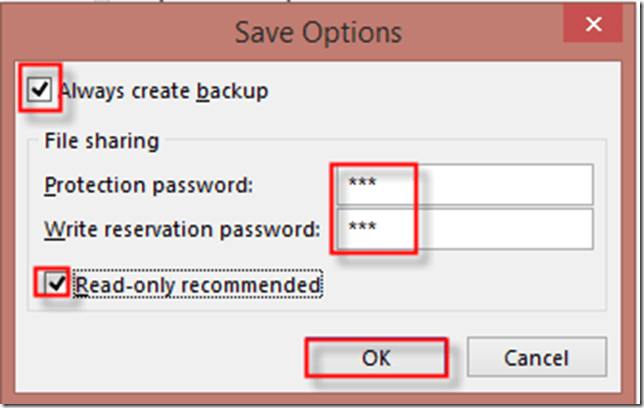Click the "Write reservation password:" label

click(182, 229)
